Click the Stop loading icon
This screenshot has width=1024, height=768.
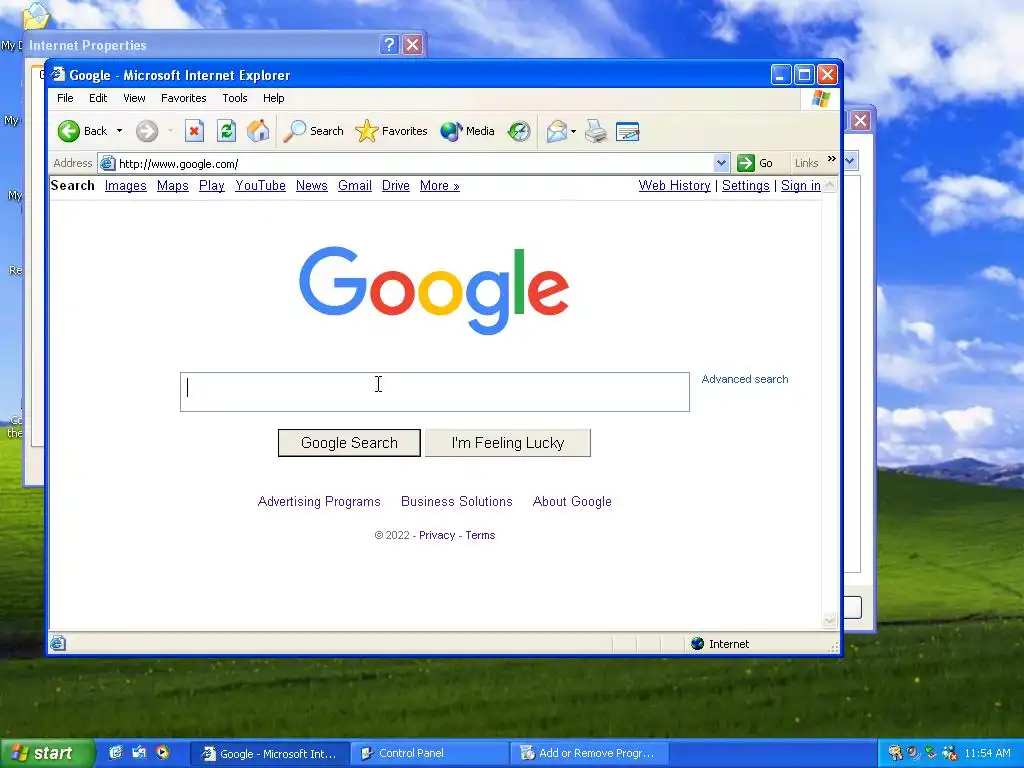pos(194,131)
